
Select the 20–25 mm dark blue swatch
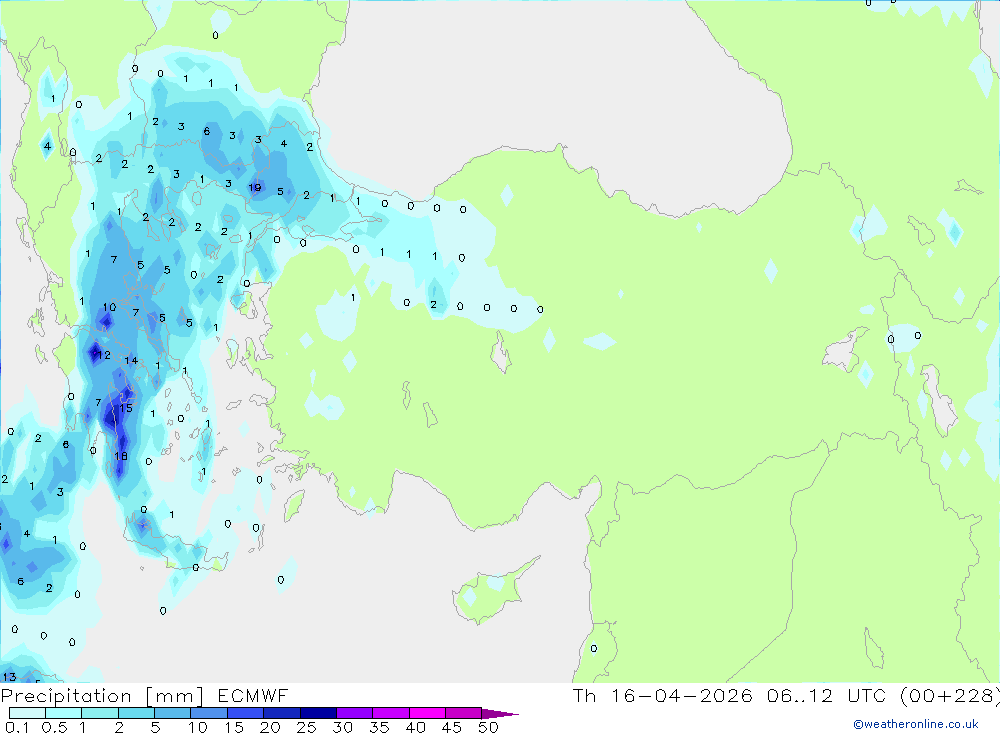pos(282,713)
